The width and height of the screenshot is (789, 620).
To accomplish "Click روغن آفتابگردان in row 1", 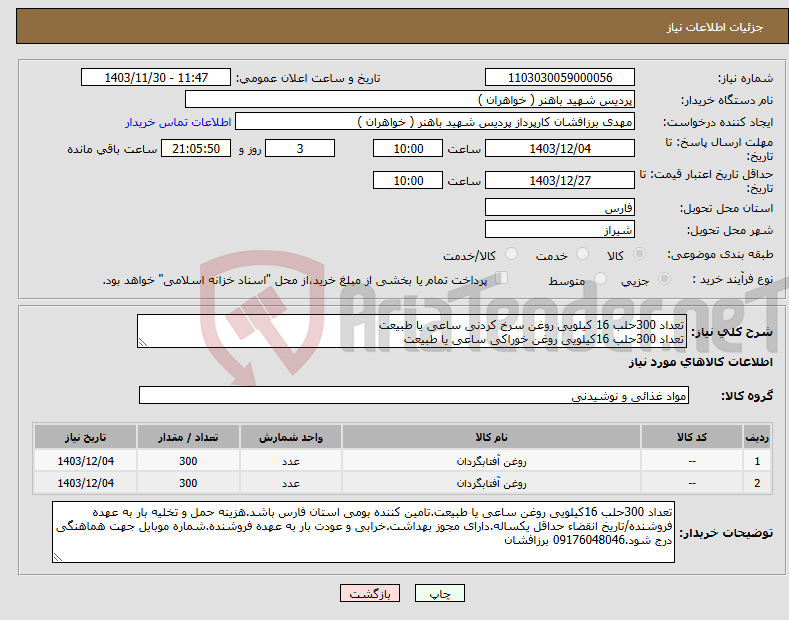I will 491,461.
